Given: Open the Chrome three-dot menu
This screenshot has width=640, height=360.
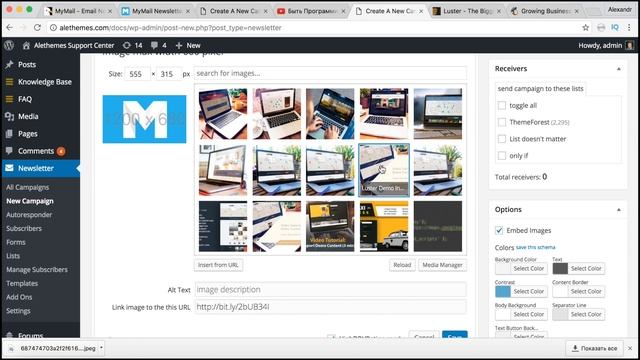Looking at the screenshot, I should pyautogui.click(x=629, y=27).
